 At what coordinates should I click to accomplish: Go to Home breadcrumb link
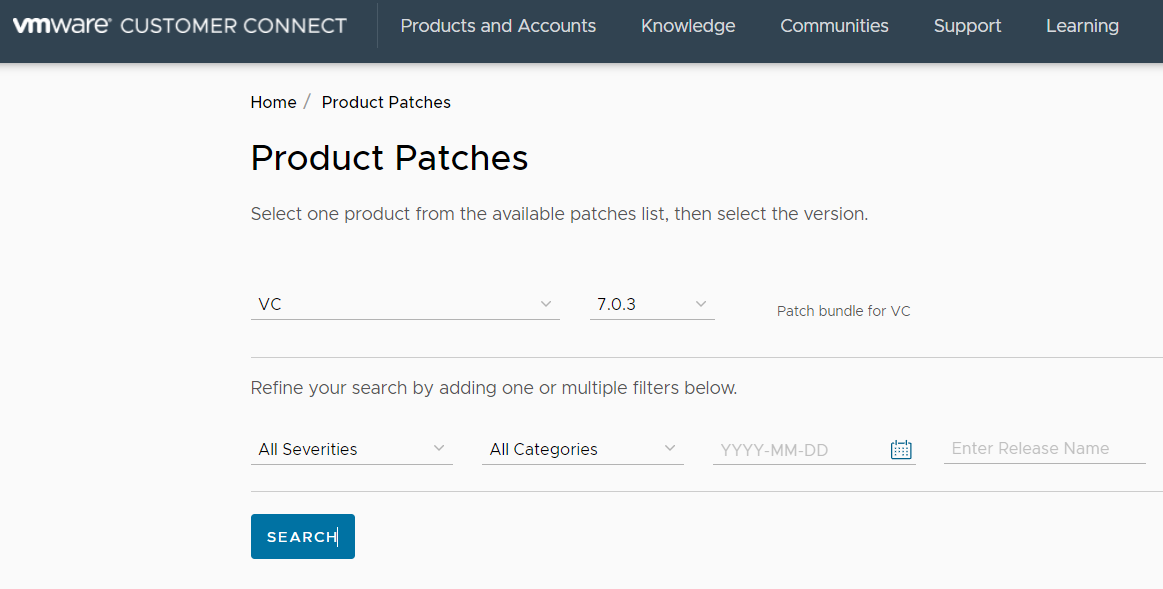click(x=274, y=102)
